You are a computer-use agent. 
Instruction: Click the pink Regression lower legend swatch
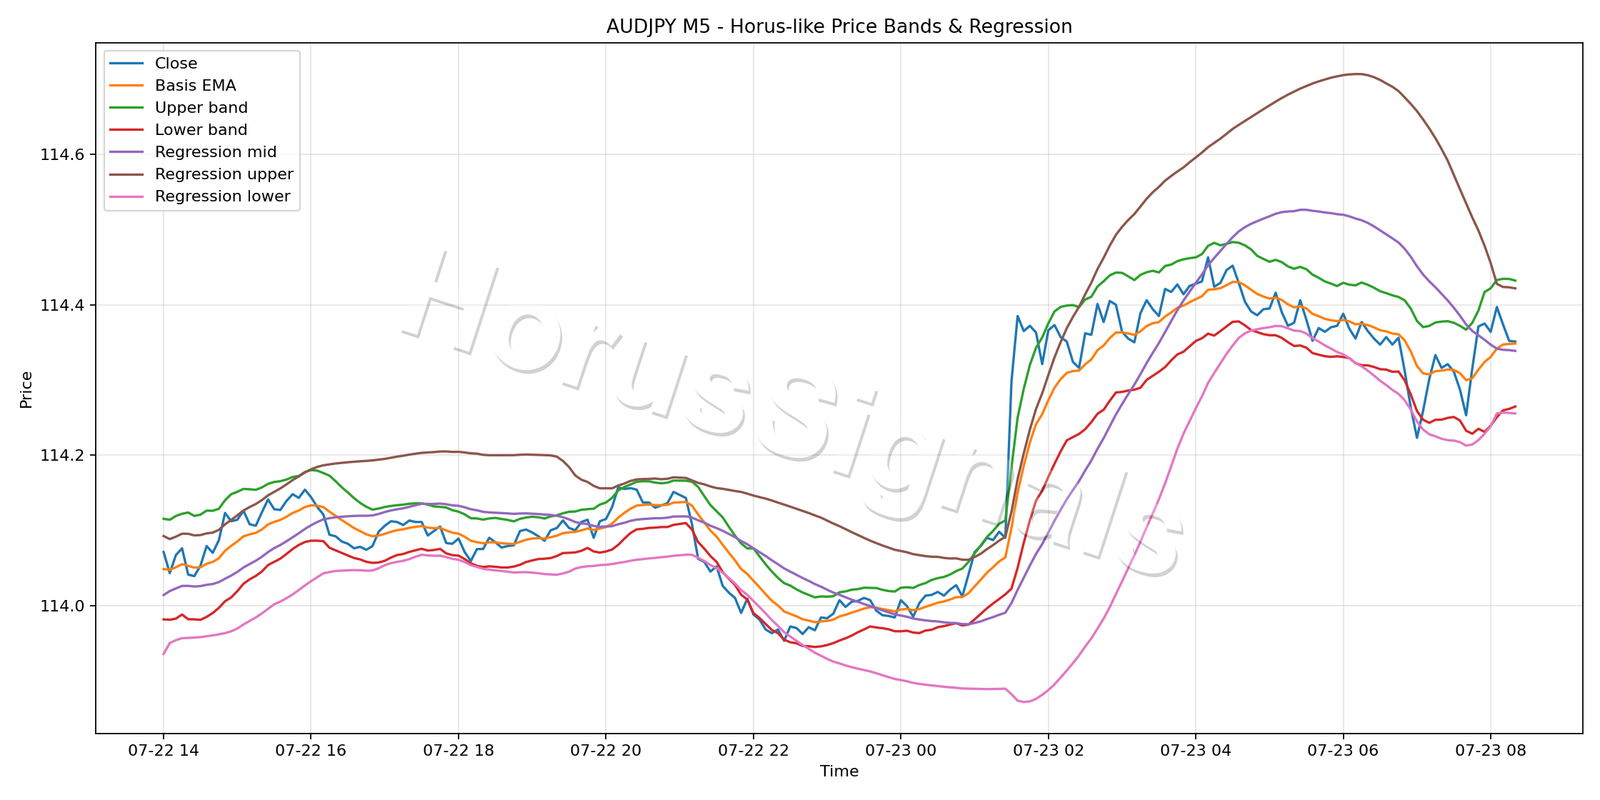(x=128, y=197)
